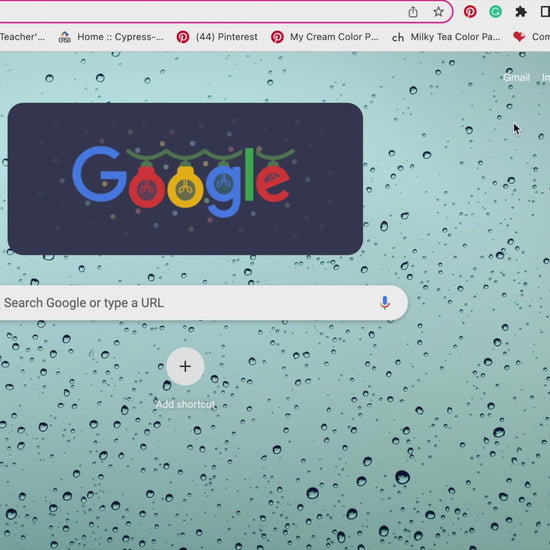This screenshot has height=550, width=550.
Task: Open the (44) Pinterest bookmark
Action: pyautogui.click(x=217, y=37)
